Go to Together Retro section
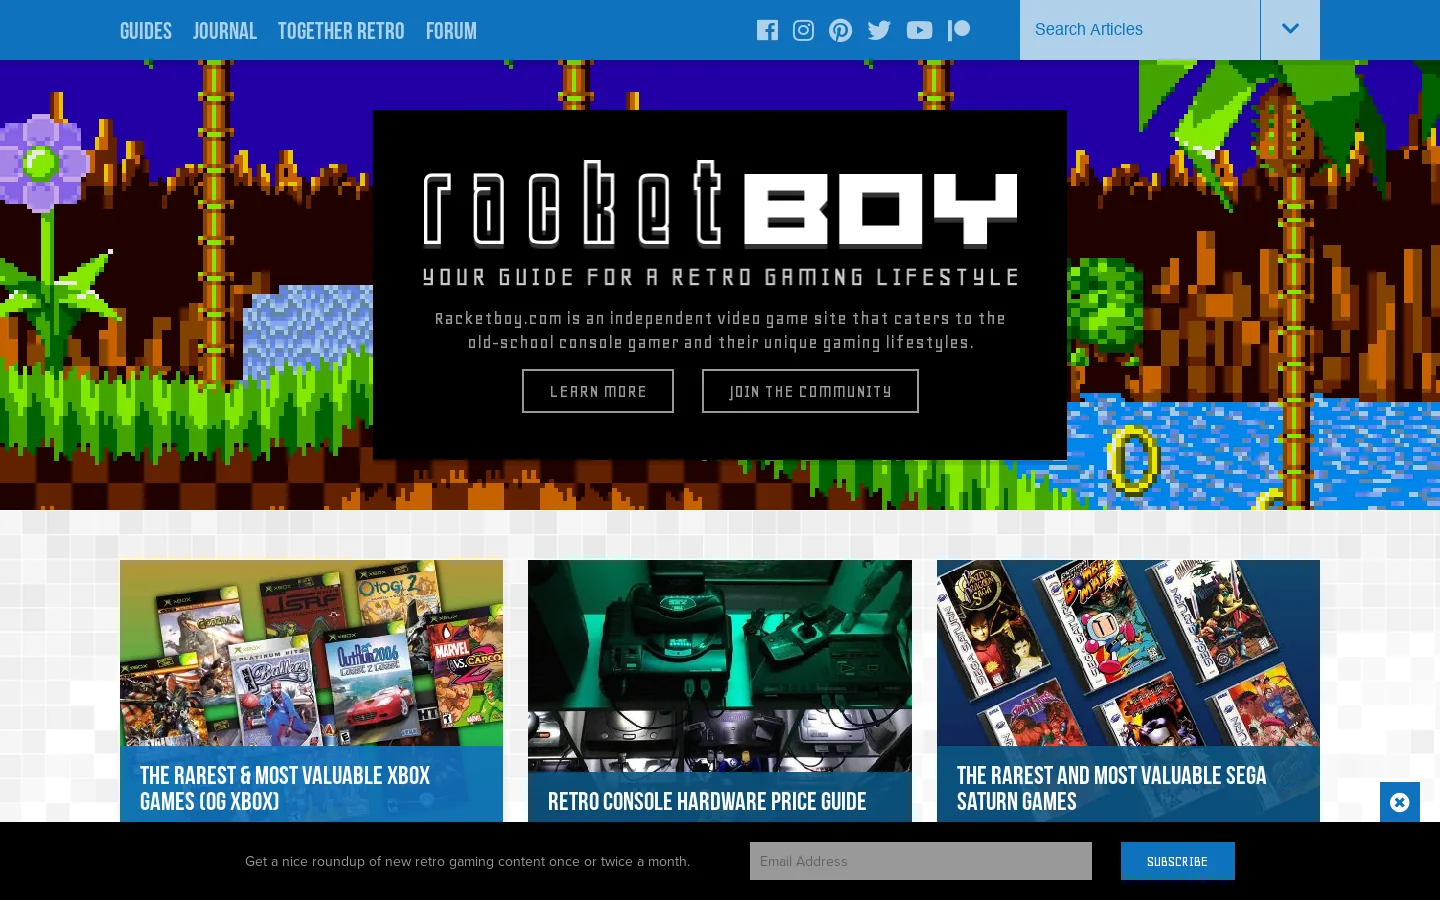The width and height of the screenshot is (1440, 900). 341,31
